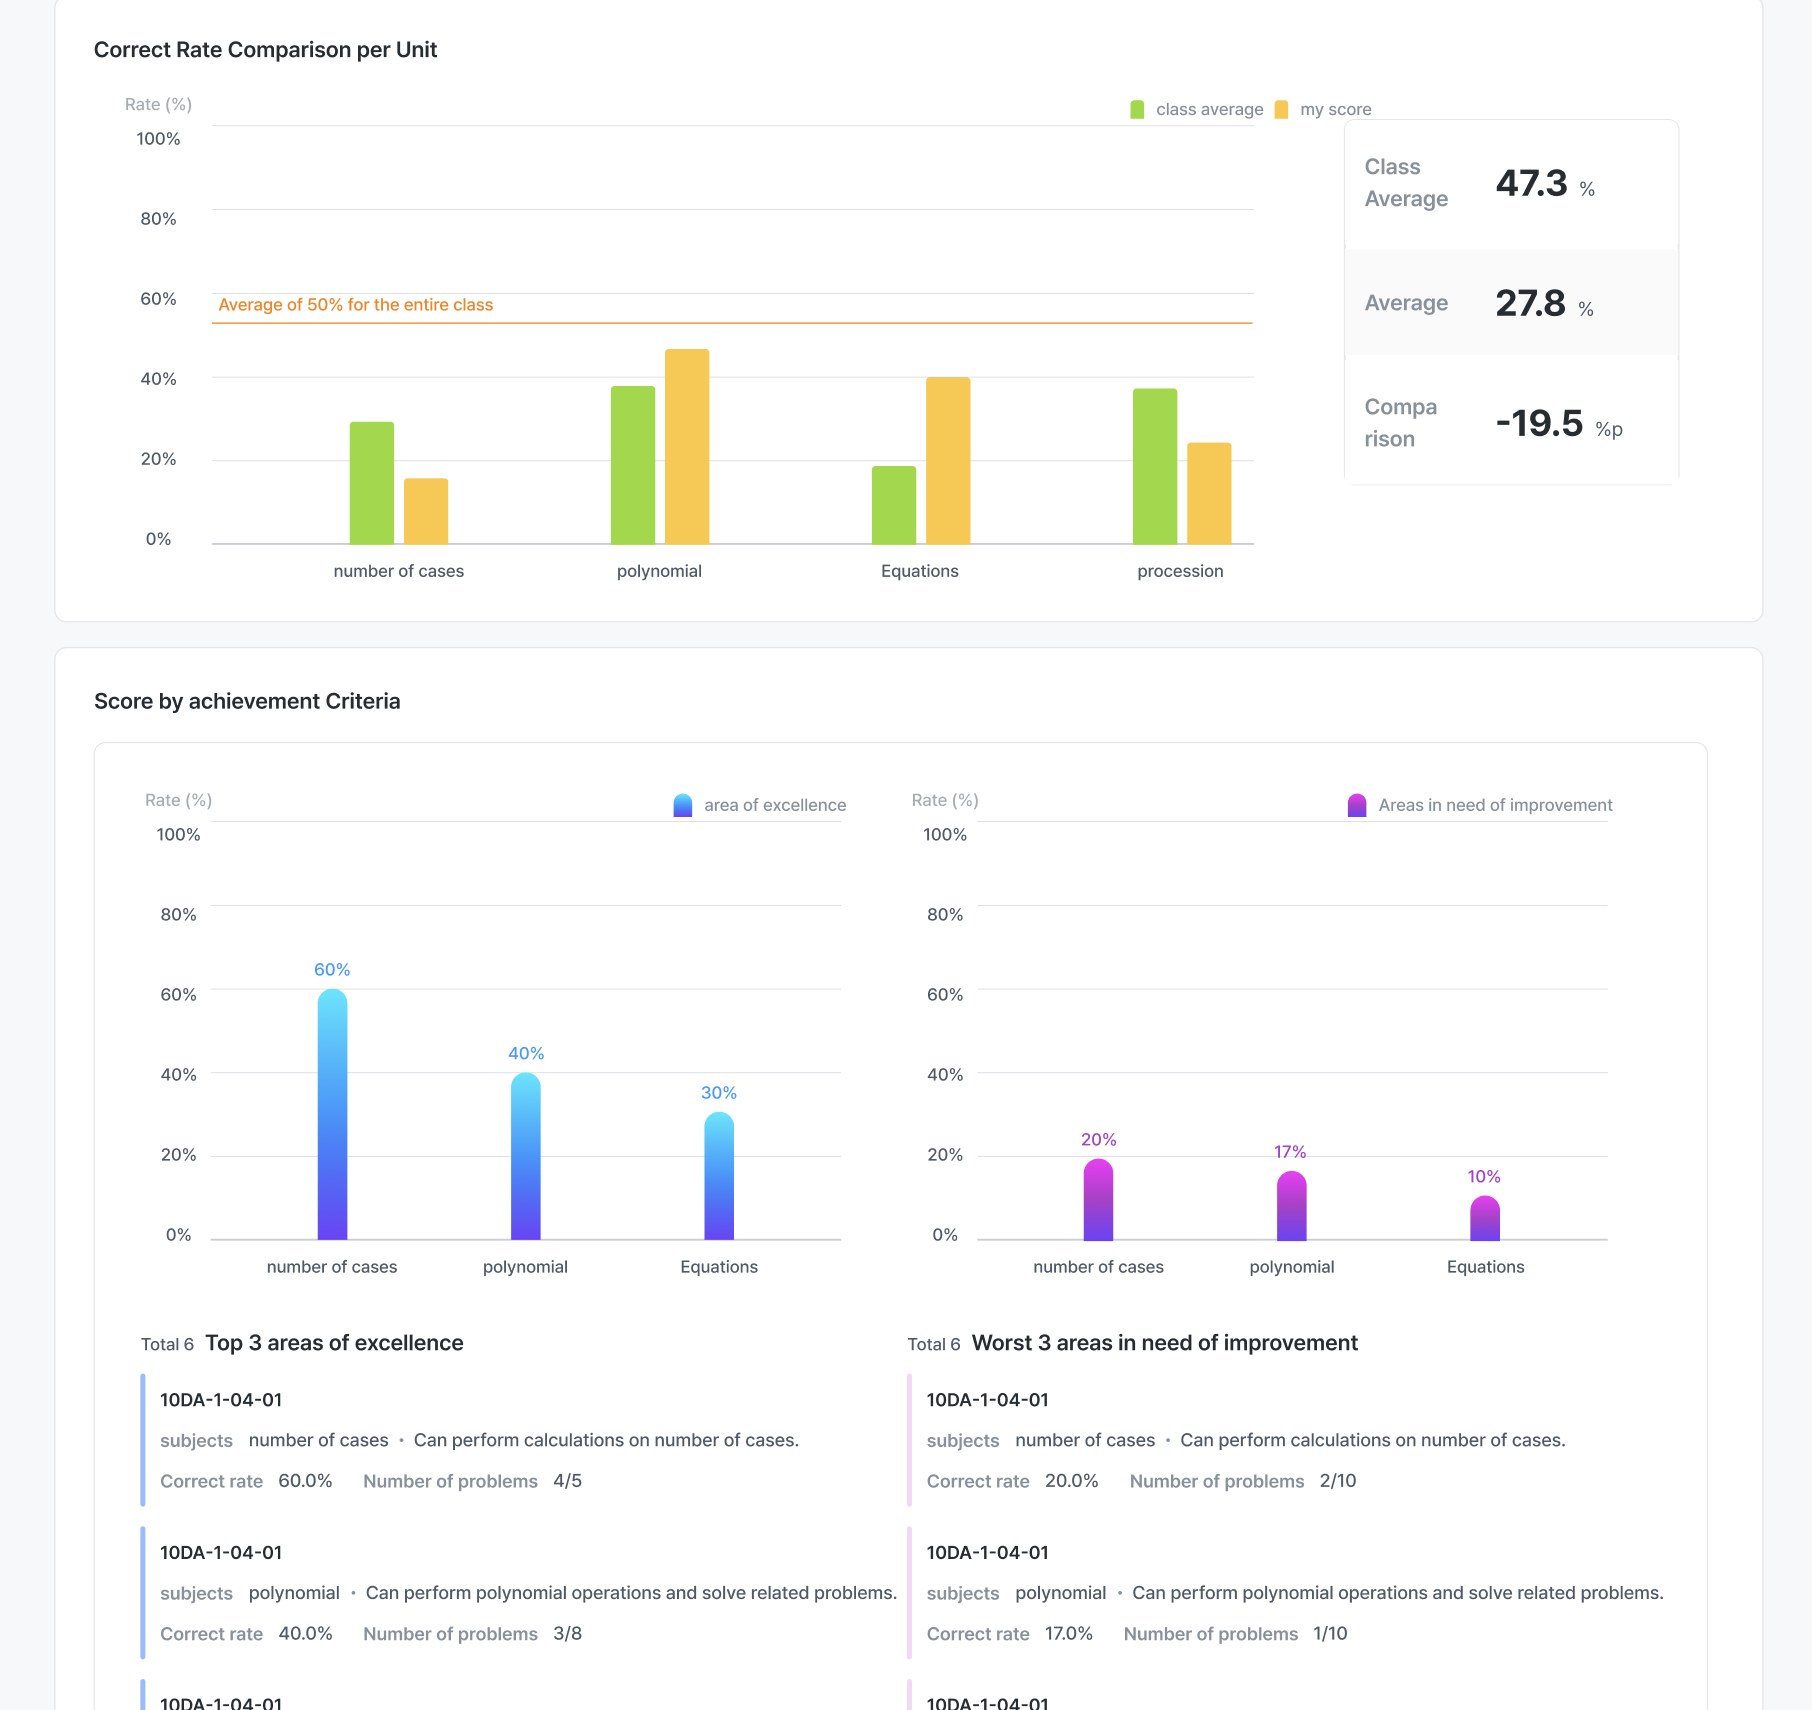Click the green class average bar for Equations
The height and width of the screenshot is (1710, 1812).
pyautogui.click(x=894, y=505)
